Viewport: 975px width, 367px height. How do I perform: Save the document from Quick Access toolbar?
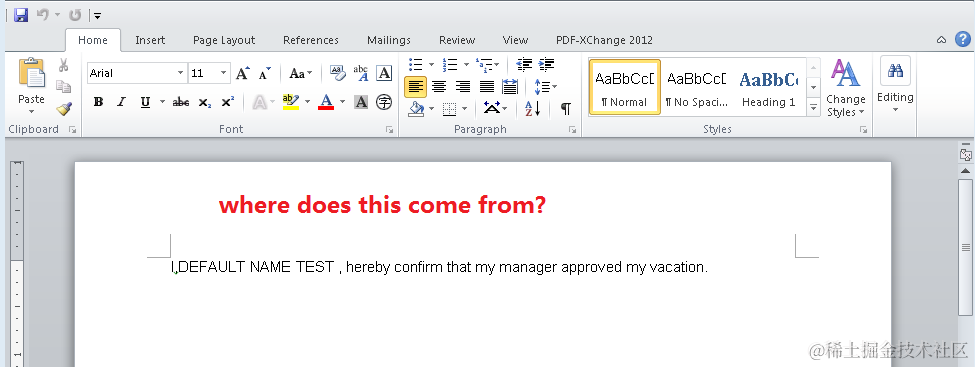[x=21, y=15]
